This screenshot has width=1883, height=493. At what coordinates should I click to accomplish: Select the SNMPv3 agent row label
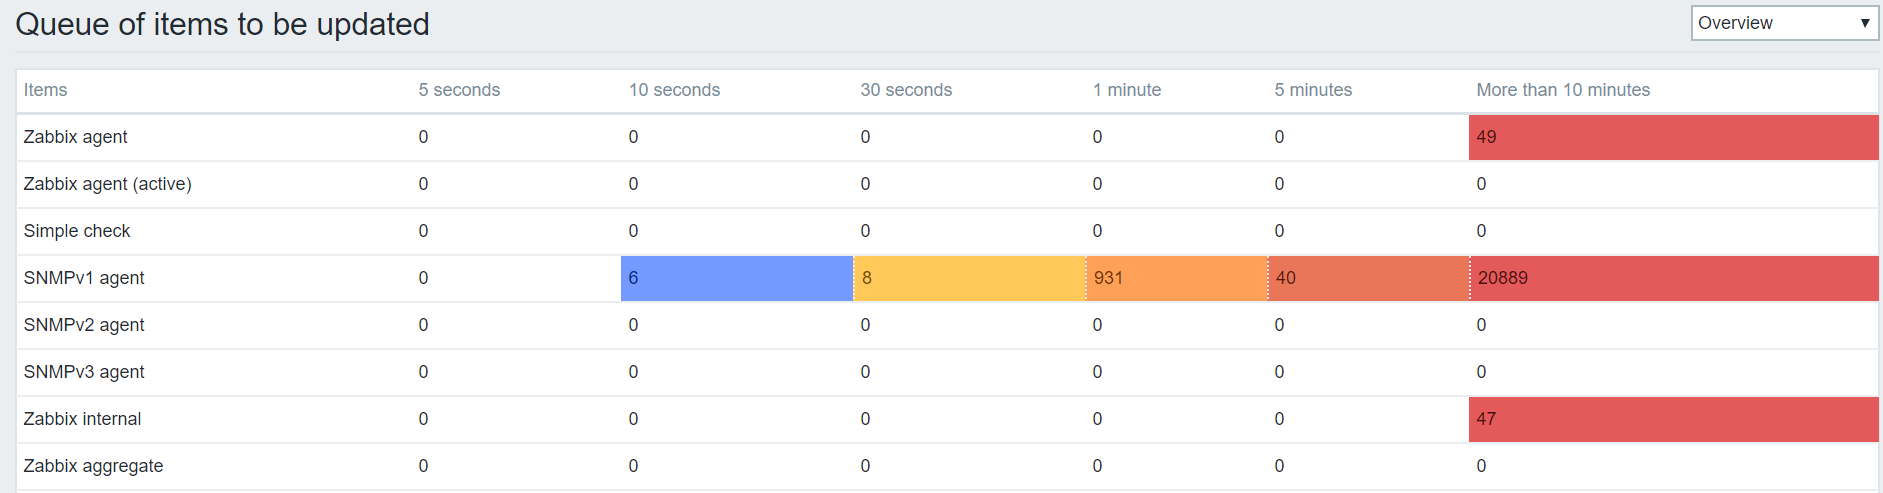(84, 372)
